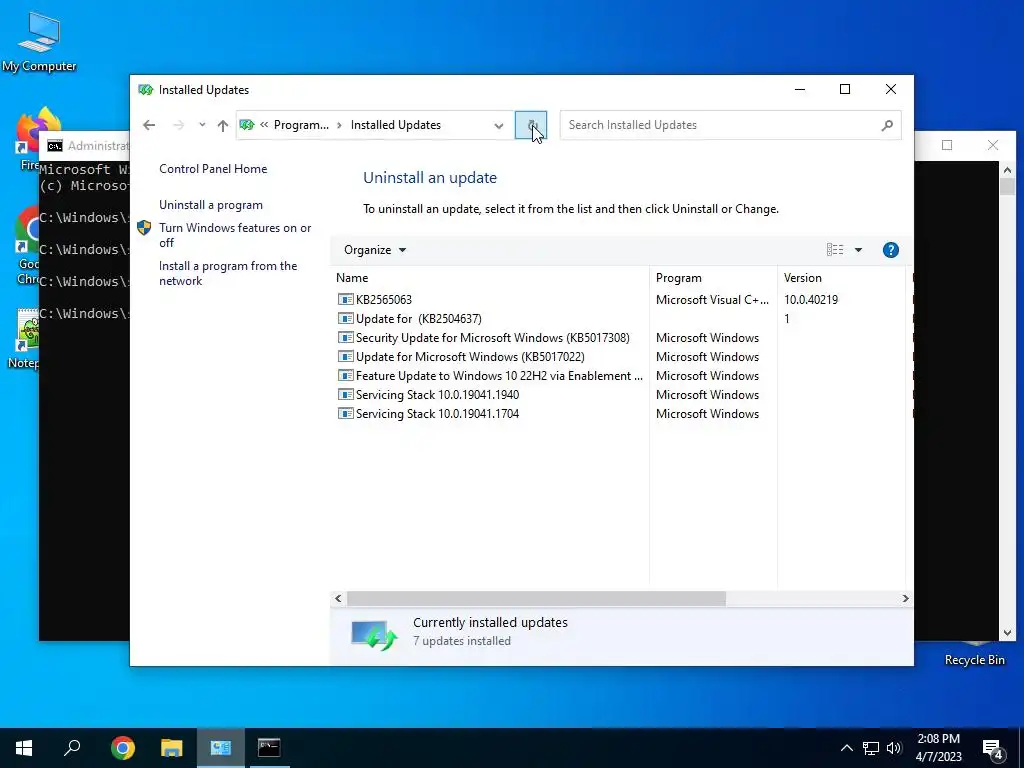Sort by the Program column header
Screen dimensions: 1024x768
[713, 278]
